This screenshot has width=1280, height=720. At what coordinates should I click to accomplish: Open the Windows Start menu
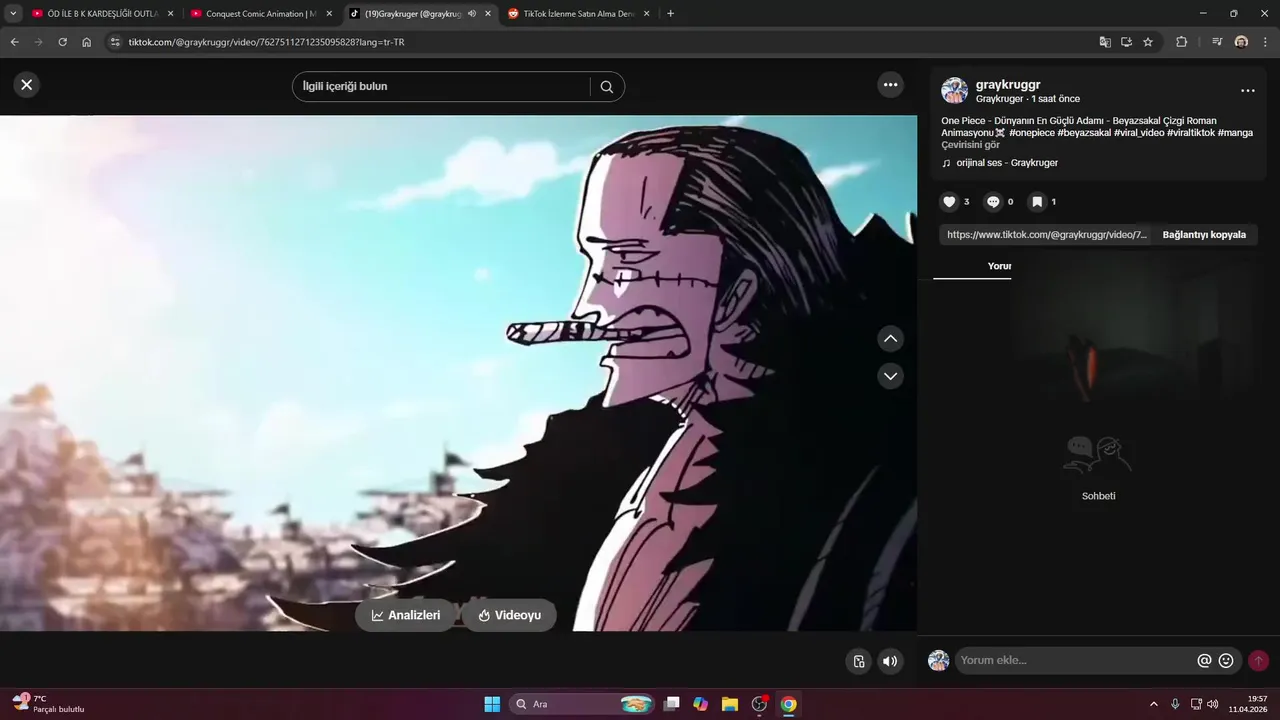(x=492, y=704)
